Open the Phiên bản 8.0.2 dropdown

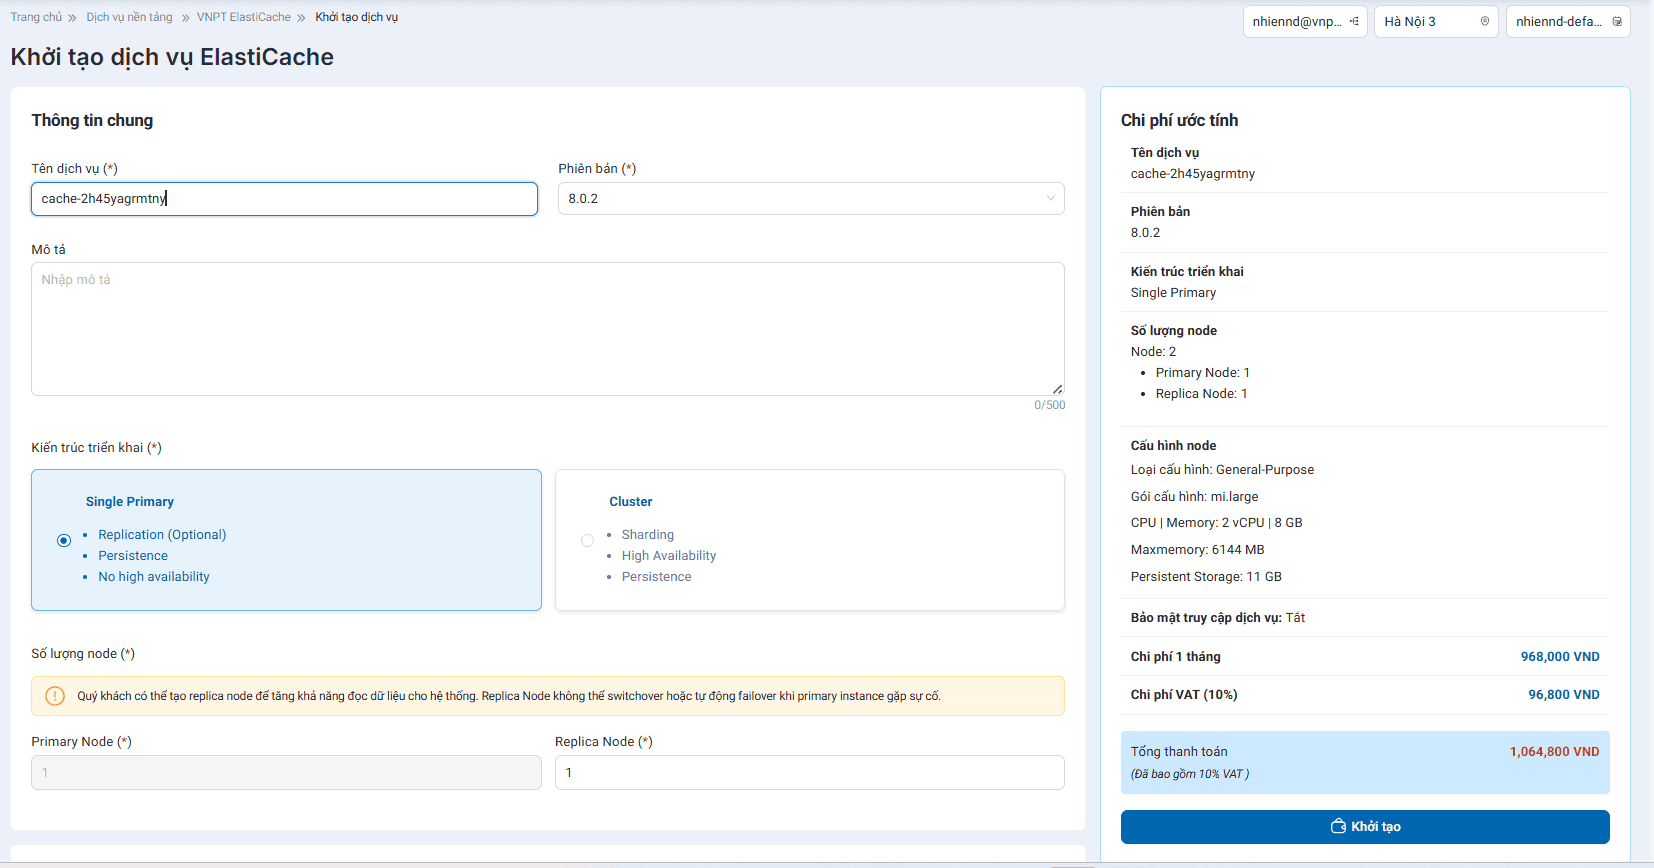[810, 199]
